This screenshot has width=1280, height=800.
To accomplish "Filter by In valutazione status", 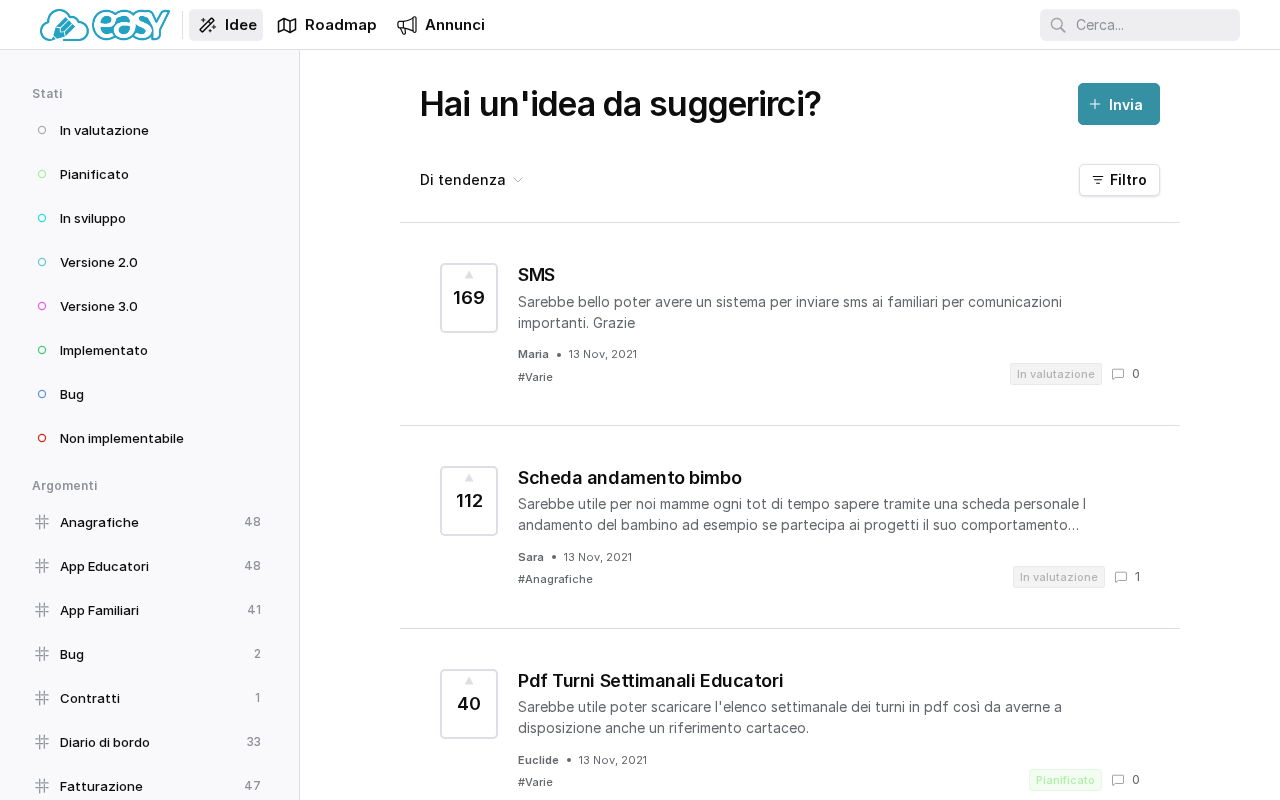I will point(104,130).
